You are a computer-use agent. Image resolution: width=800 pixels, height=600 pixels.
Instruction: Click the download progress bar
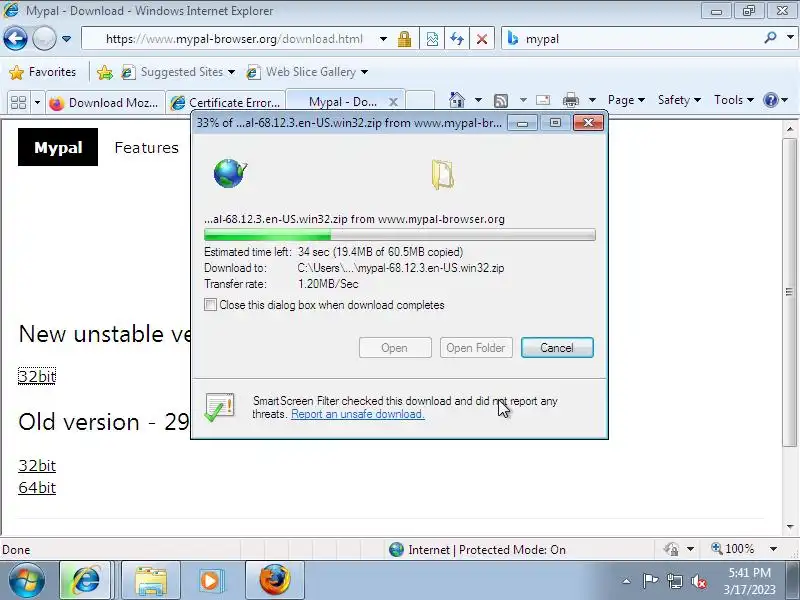[x=399, y=235]
